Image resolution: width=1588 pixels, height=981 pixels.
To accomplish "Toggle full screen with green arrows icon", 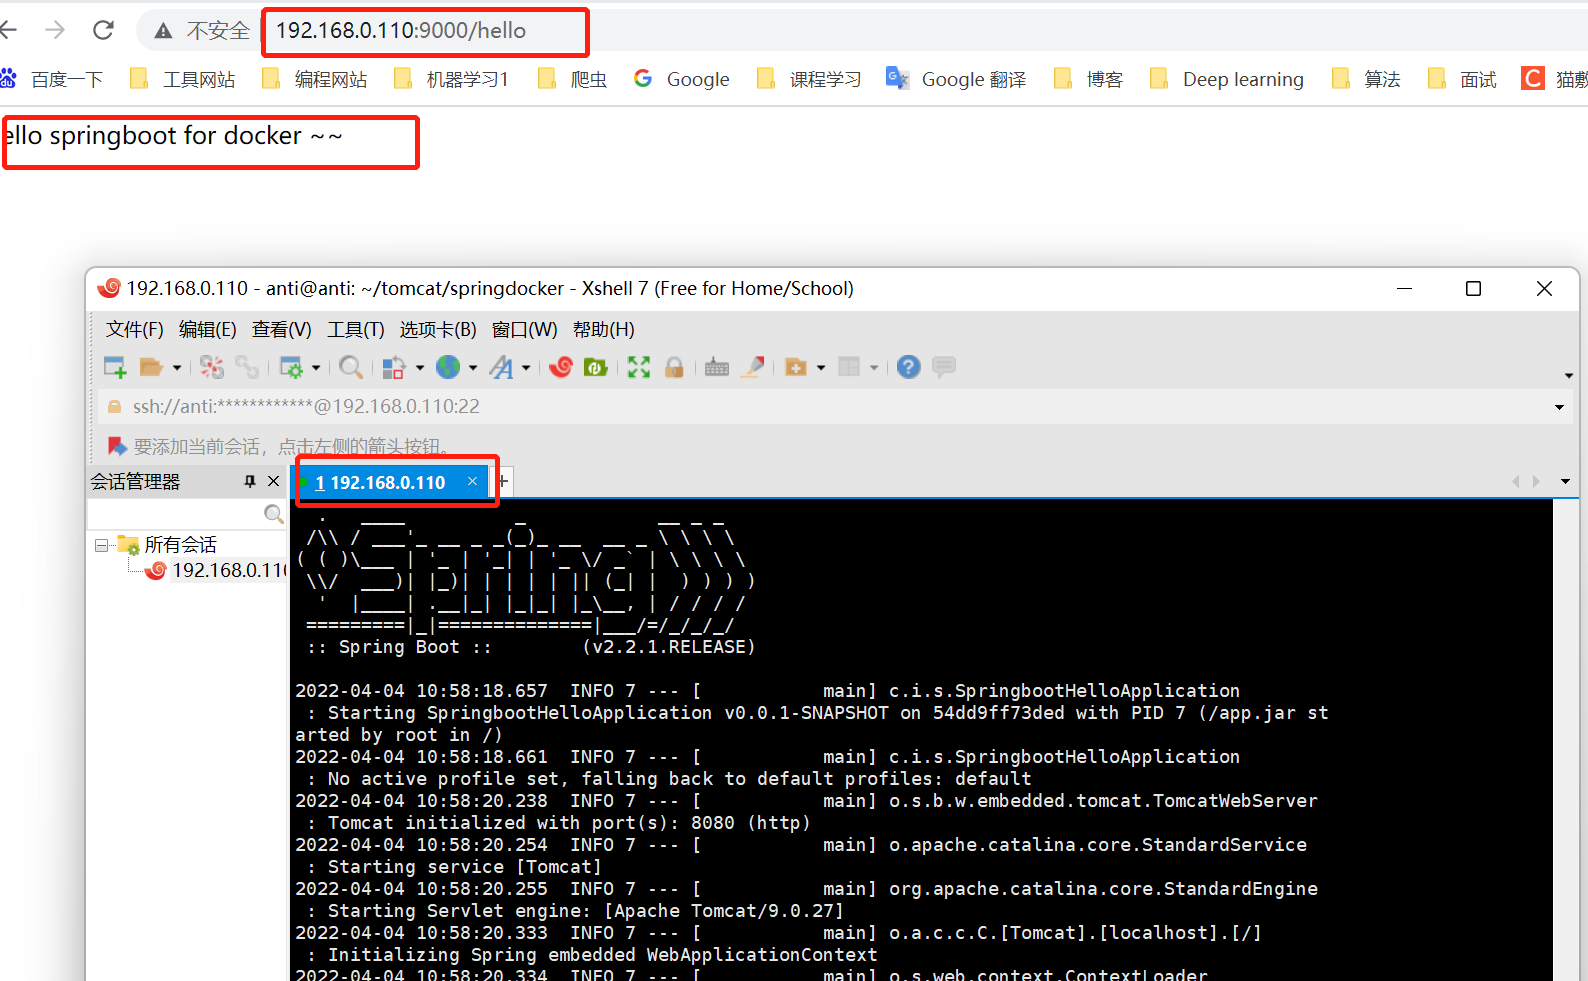I will (639, 367).
